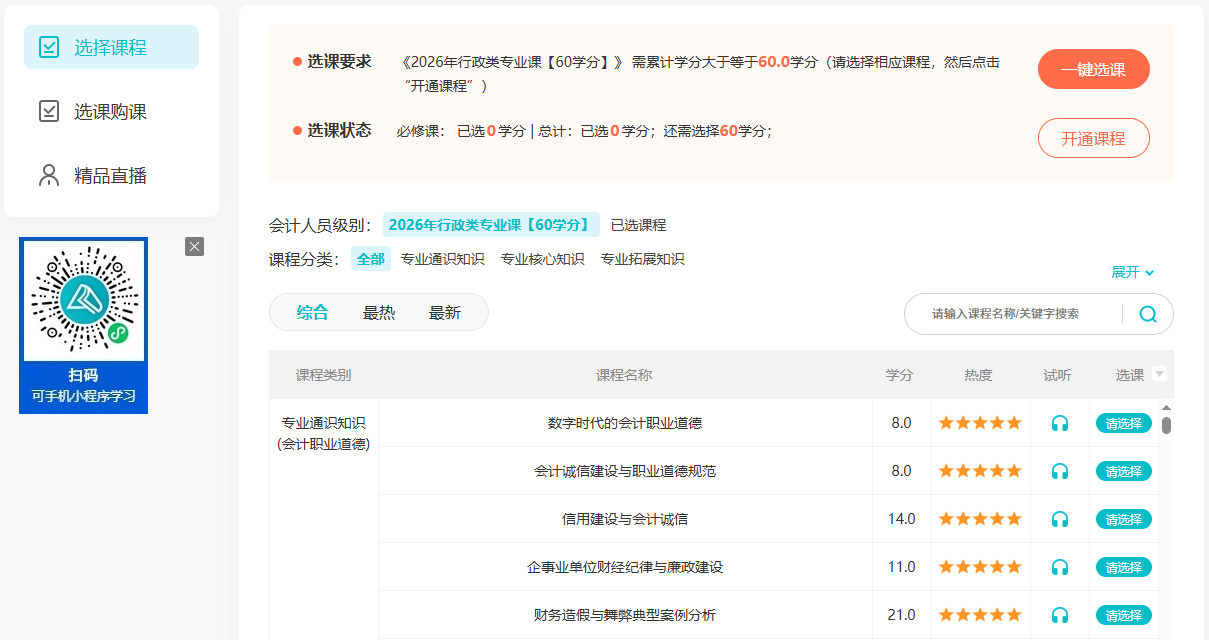Image resolution: width=1209 pixels, height=640 pixels.
Task: Play audio preview for 会计诚信建设与职业道德规范
Action: [x=1060, y=471]
